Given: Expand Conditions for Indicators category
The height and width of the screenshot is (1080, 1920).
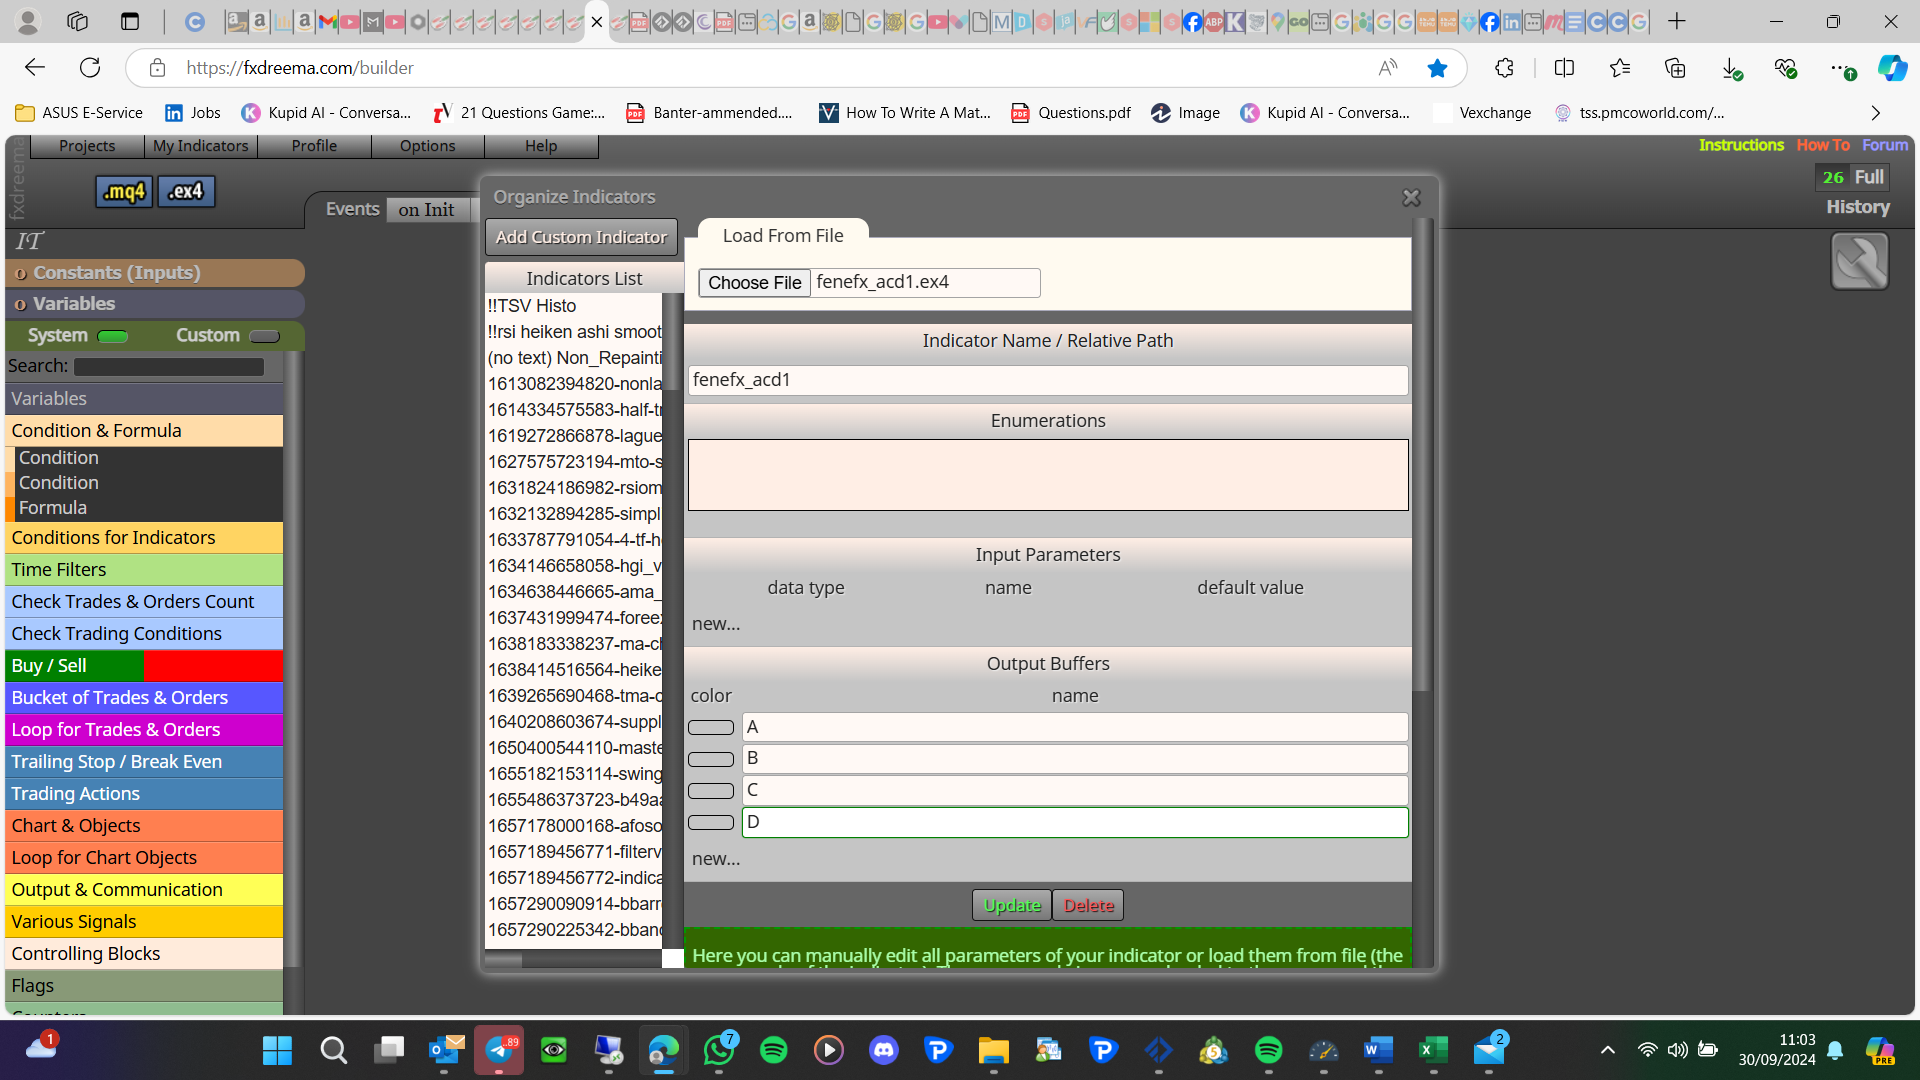Looking at the screenshot, I should [144, 538].
